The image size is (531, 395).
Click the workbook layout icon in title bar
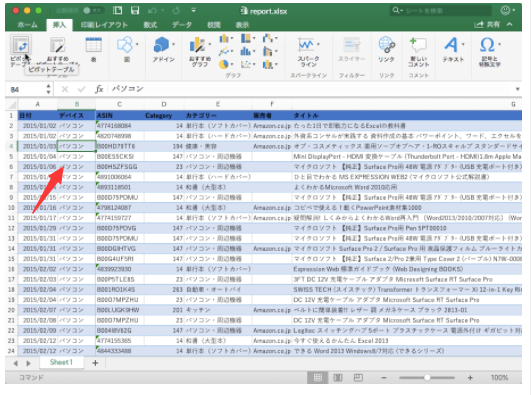click(118, 11)
